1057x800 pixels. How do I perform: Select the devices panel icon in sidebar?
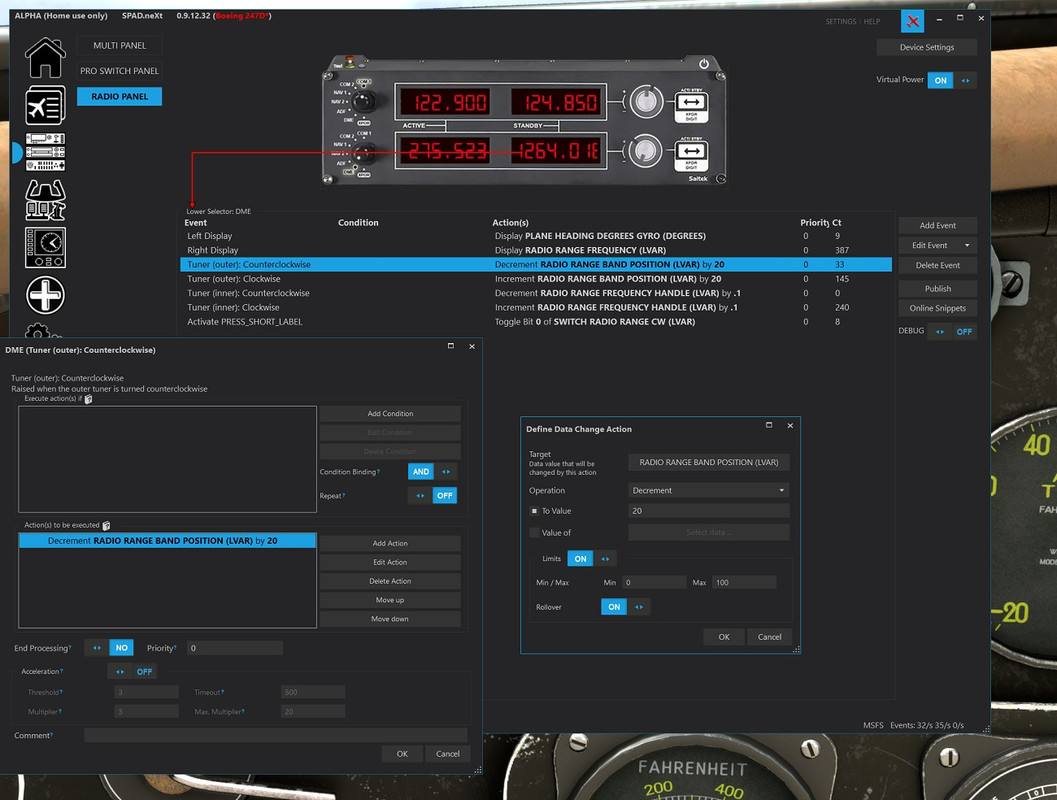[x=45, y=152]
